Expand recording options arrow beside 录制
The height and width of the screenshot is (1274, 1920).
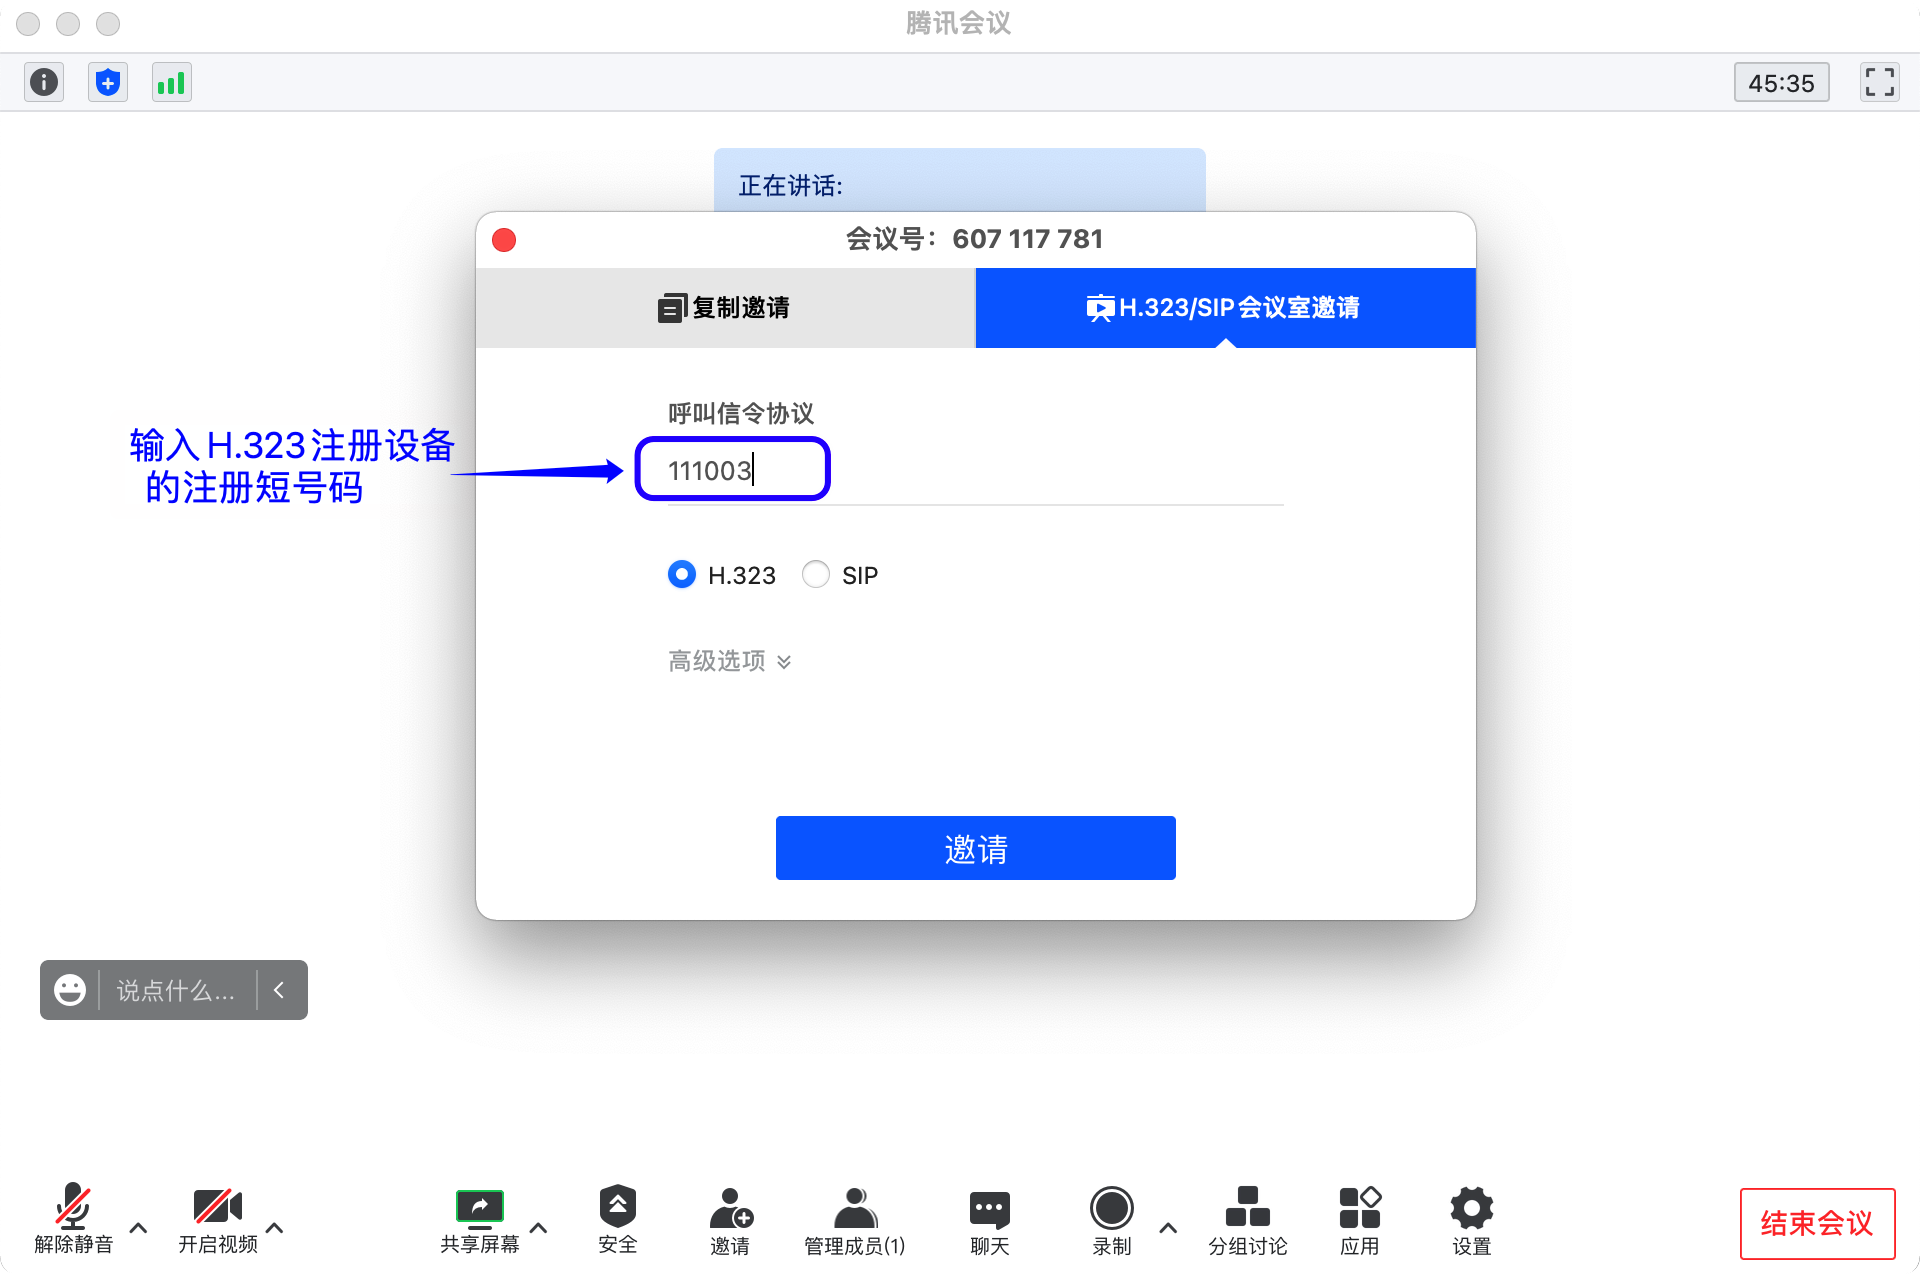tap(1168, 1227)
